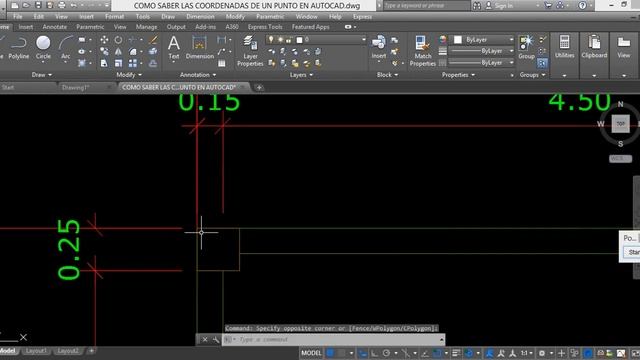Expand the Layers panel
640x360 pixels.
pyautogui.click(x=301, y=75)
